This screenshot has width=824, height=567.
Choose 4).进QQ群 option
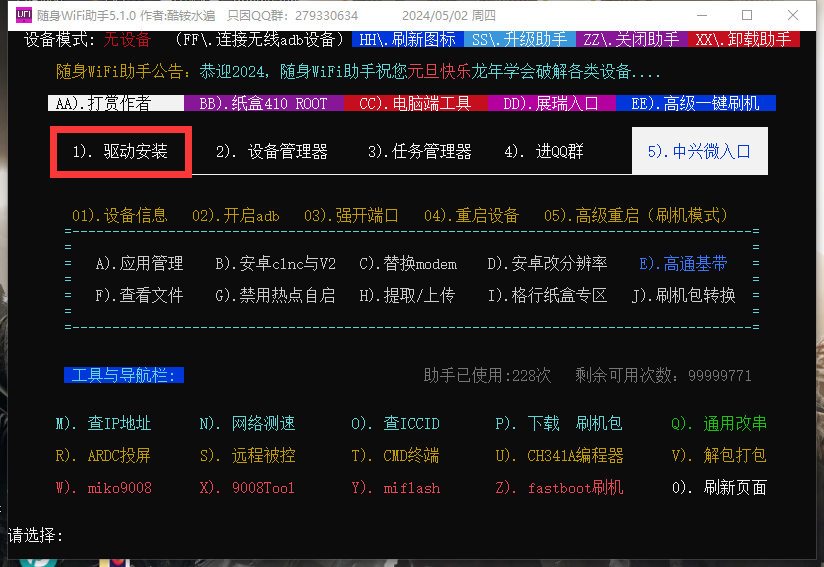pyautogui.click(x=544, y=151)
